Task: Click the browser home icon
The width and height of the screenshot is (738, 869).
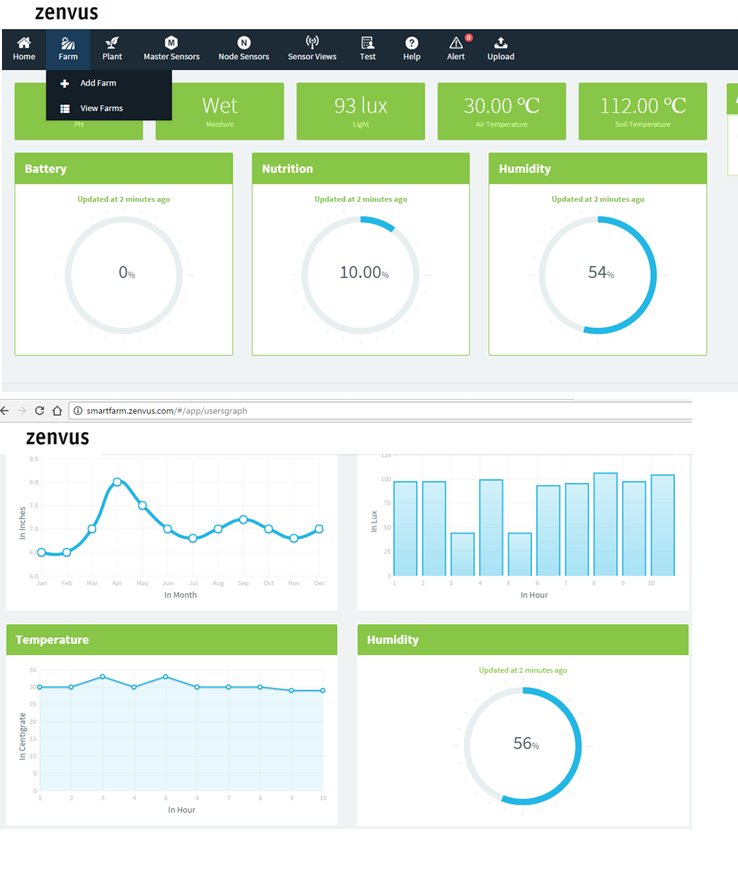Action: coord(57,411)
